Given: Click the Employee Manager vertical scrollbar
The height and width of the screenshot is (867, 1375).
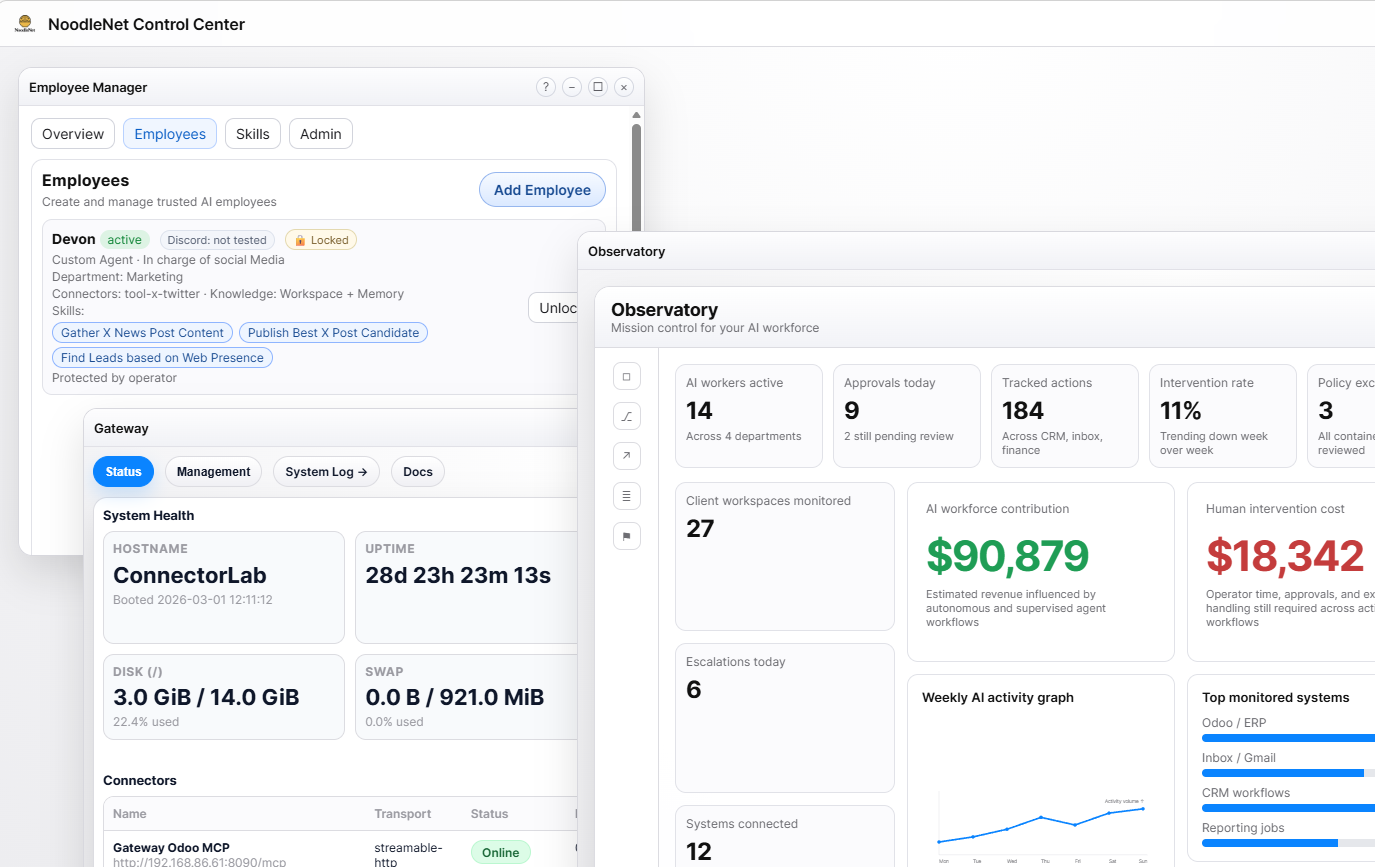Looking at the screenshot, I should click(x=636, y=200).
